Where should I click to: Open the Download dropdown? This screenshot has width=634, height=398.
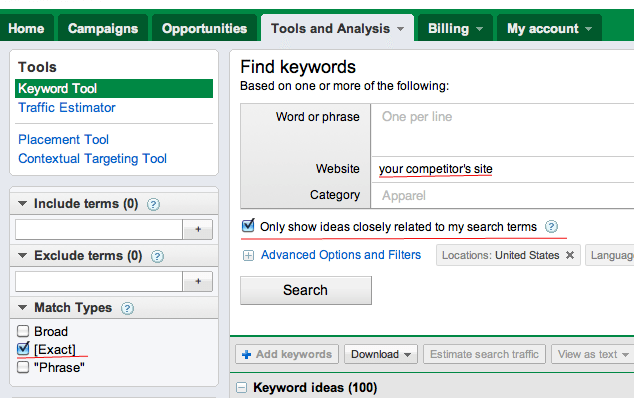(381, 354)
